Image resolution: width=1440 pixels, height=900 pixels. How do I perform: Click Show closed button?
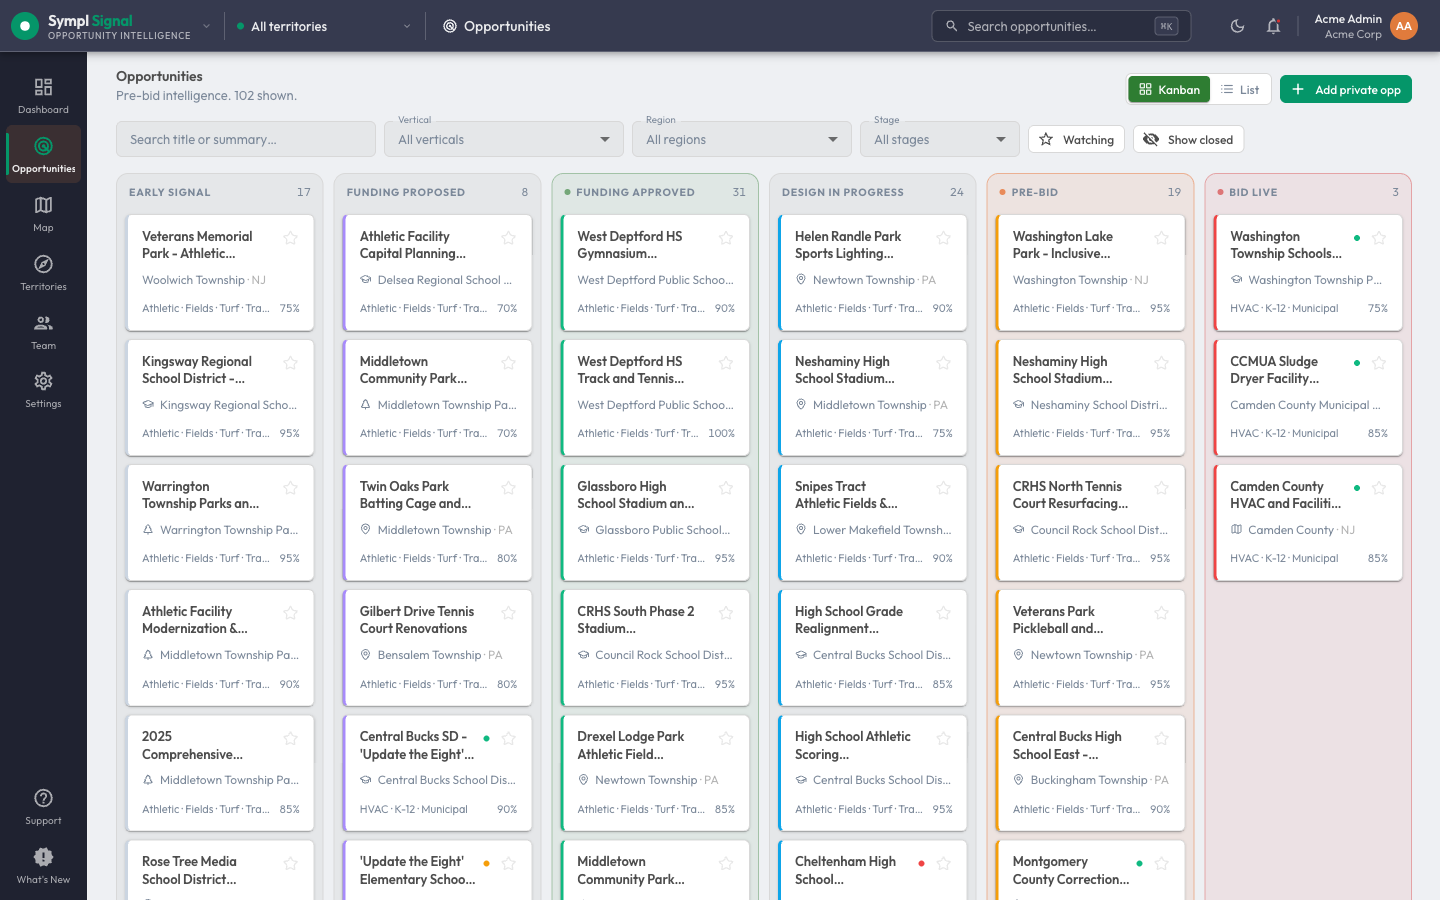tap(1188, 139)
